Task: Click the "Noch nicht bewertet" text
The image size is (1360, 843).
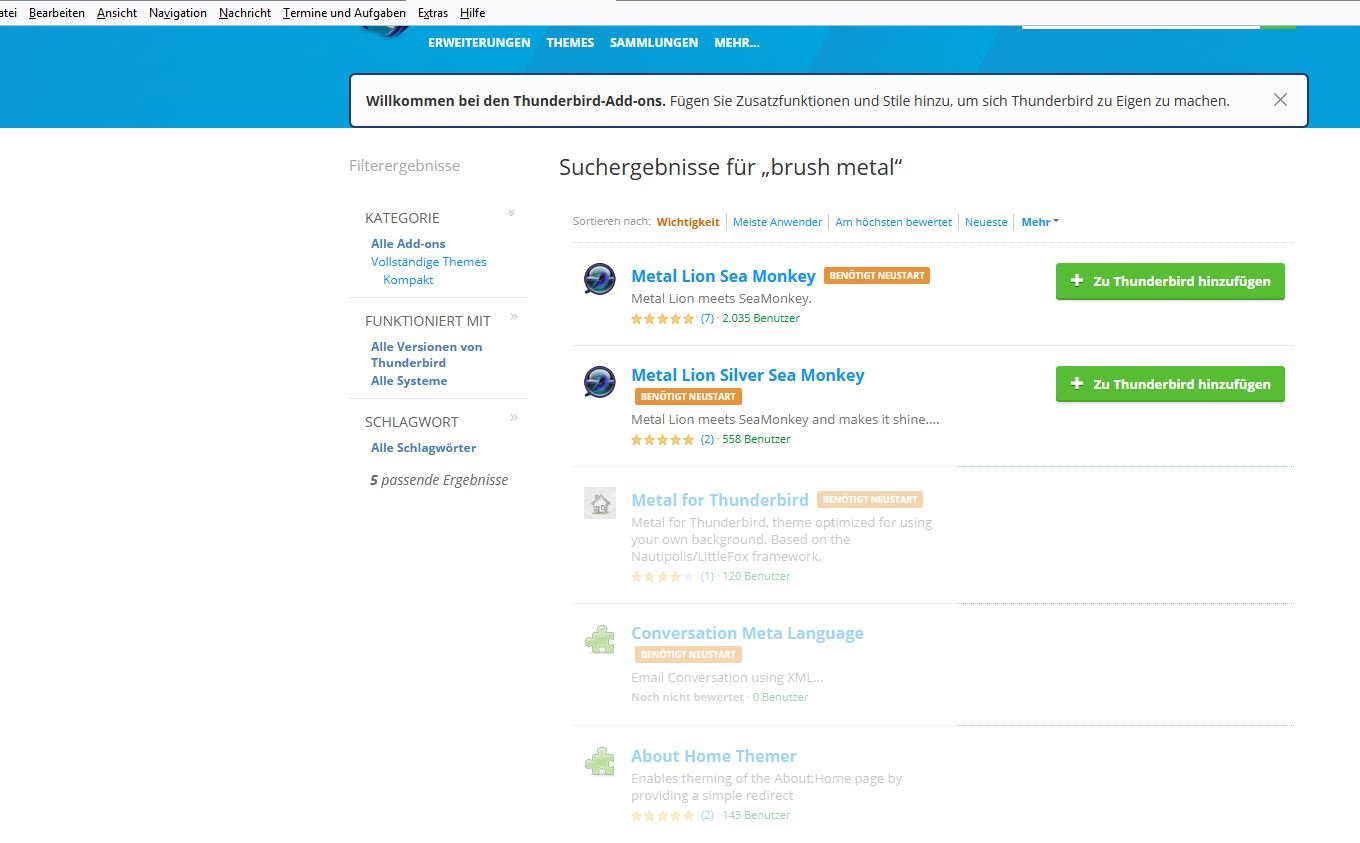Action: click(x=687, y=698)
